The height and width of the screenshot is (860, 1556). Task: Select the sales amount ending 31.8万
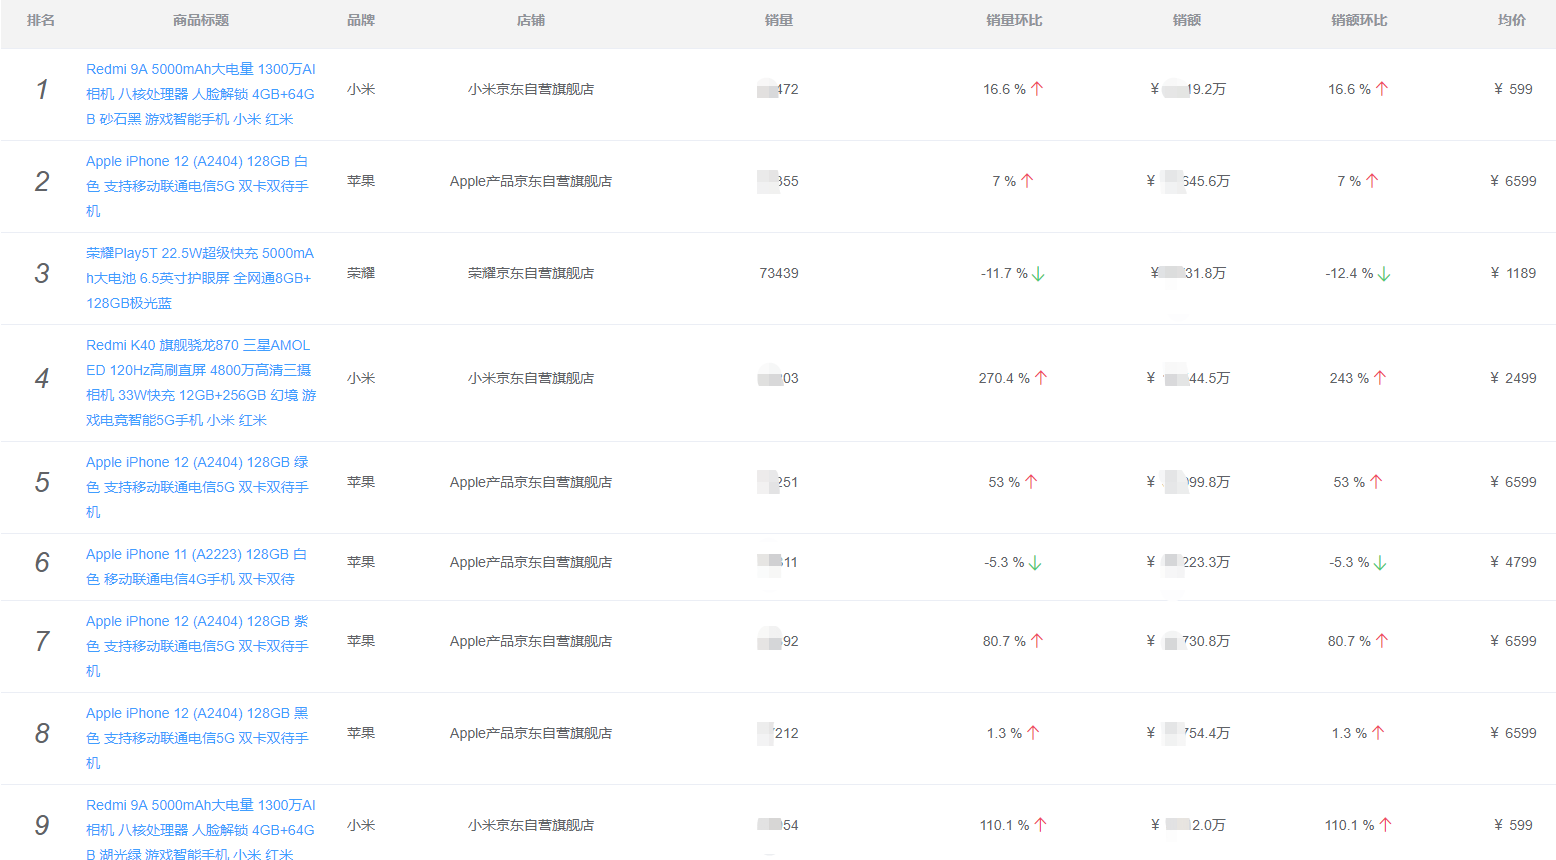tap(1188, 273)
